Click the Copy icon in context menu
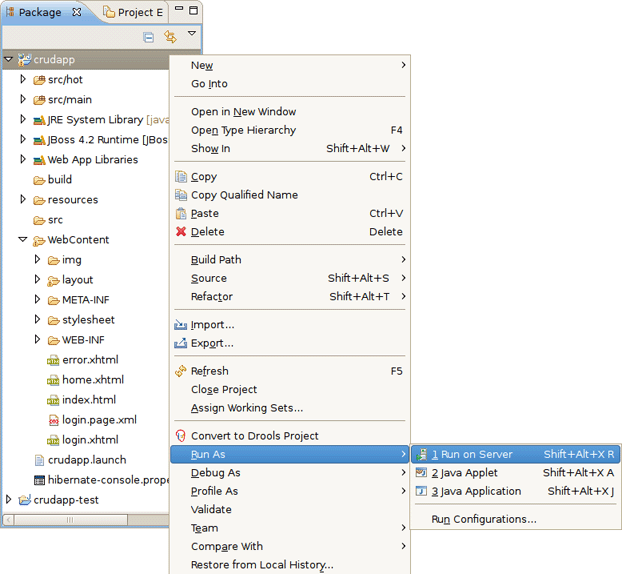 [181, 177]
